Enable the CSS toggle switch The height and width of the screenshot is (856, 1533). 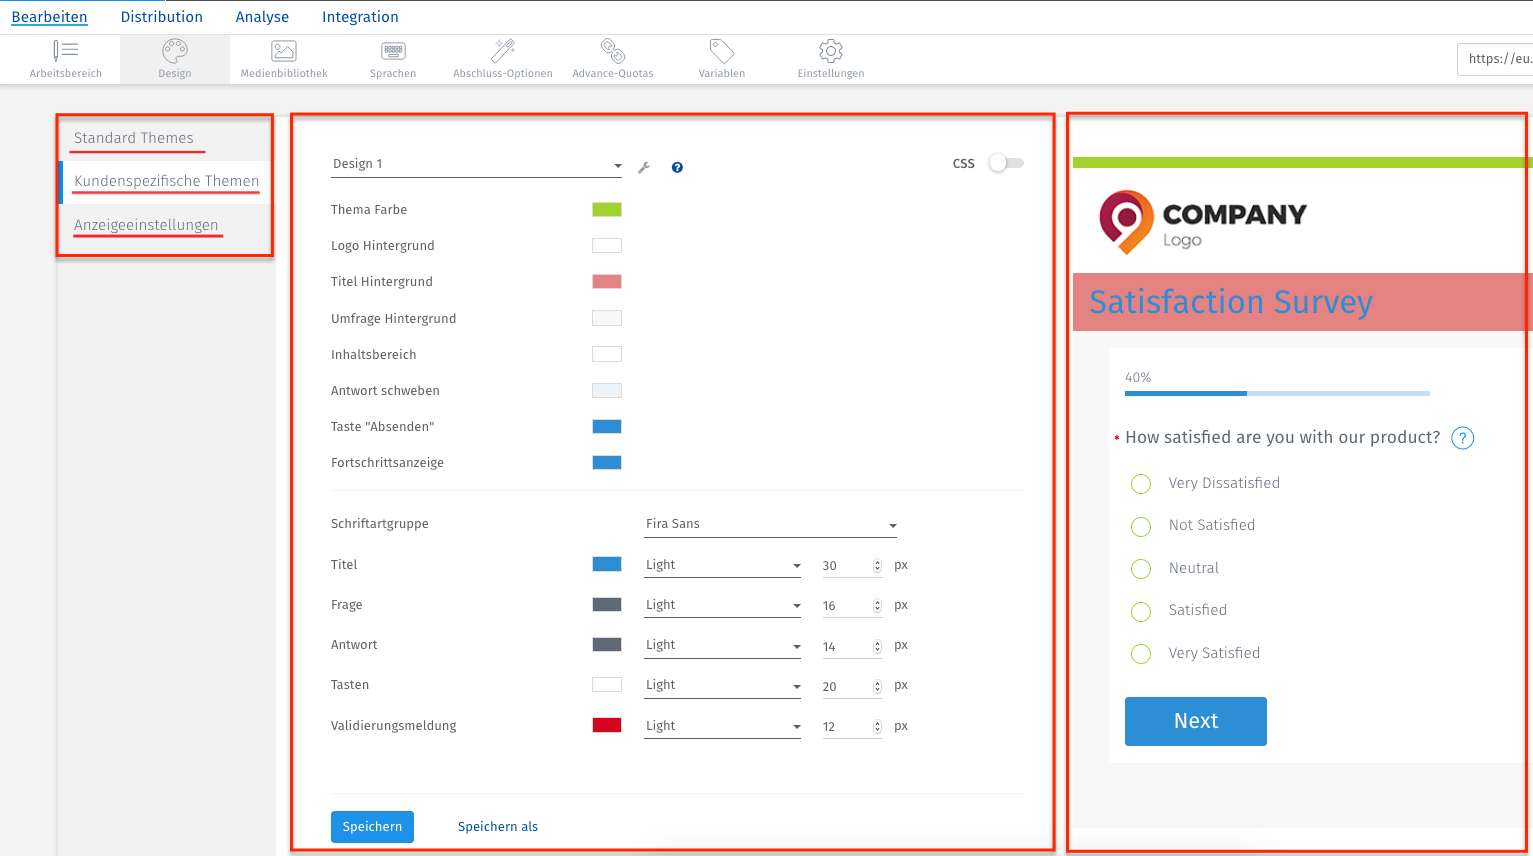1005,163
